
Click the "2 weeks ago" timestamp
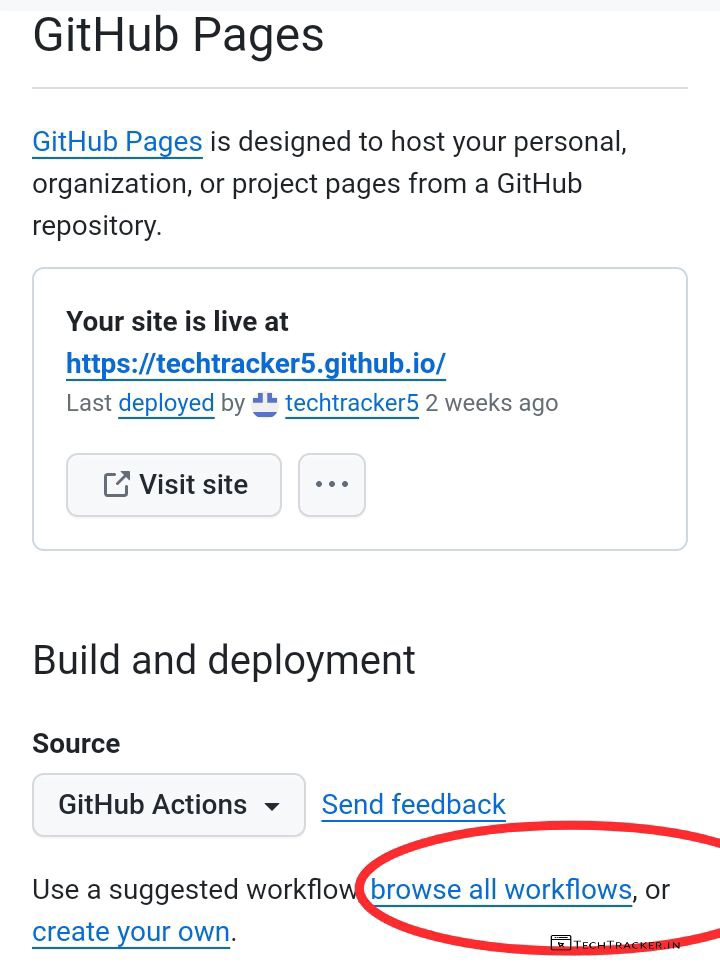point(491,404)
